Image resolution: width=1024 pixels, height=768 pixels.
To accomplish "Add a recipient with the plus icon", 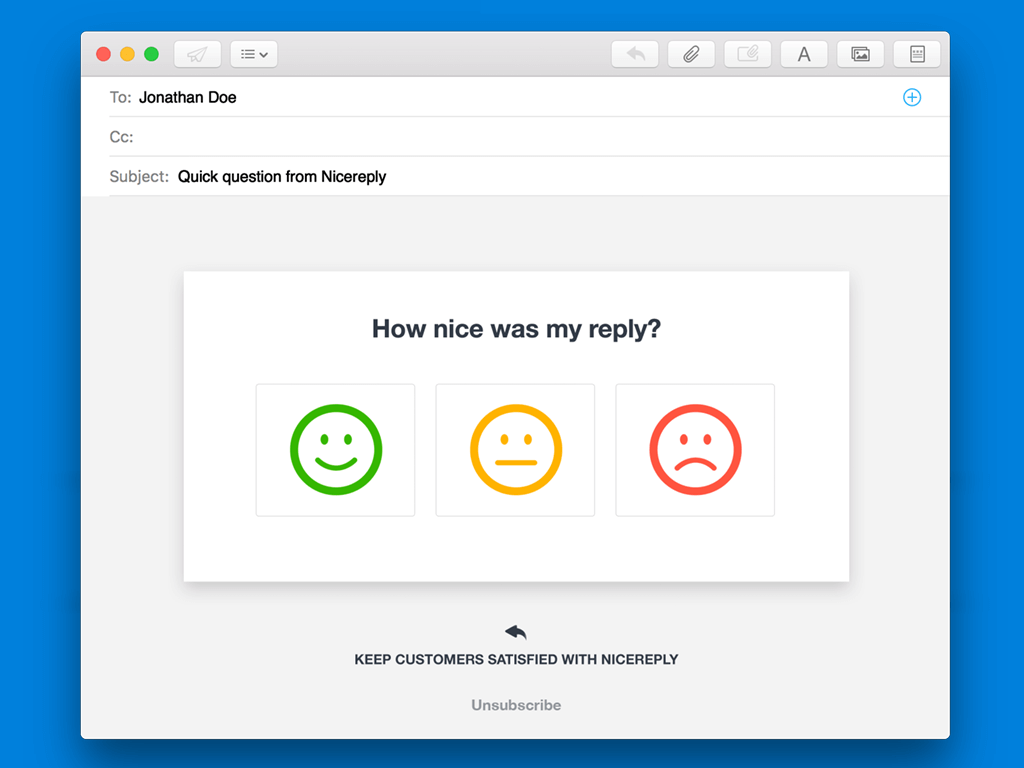I will [x=912, y=97].
